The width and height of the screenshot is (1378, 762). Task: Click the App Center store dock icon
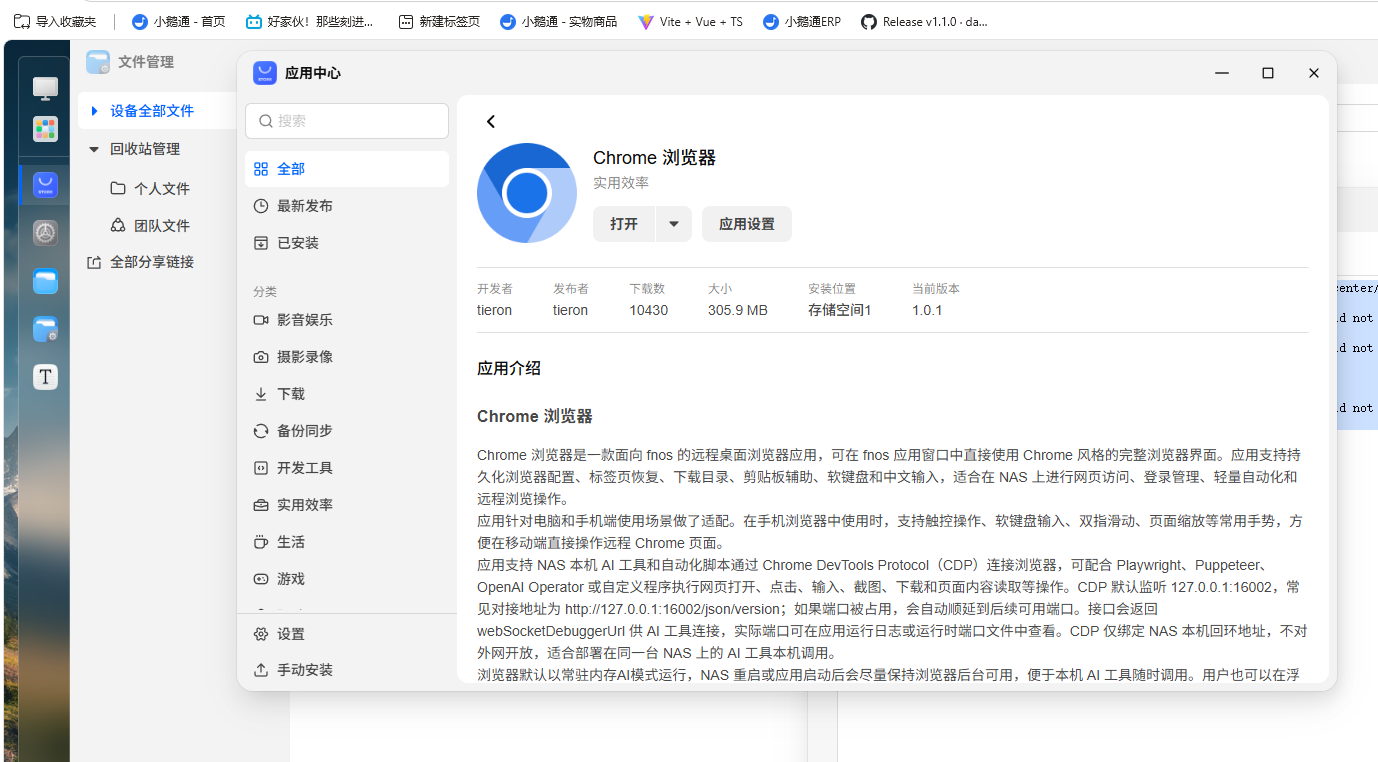point(45,185)
